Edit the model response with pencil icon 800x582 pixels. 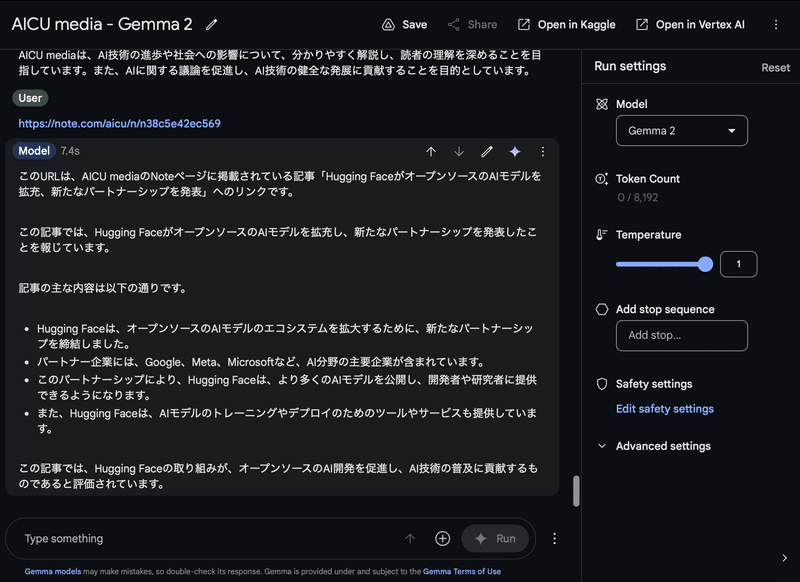(x=487, y=151)
